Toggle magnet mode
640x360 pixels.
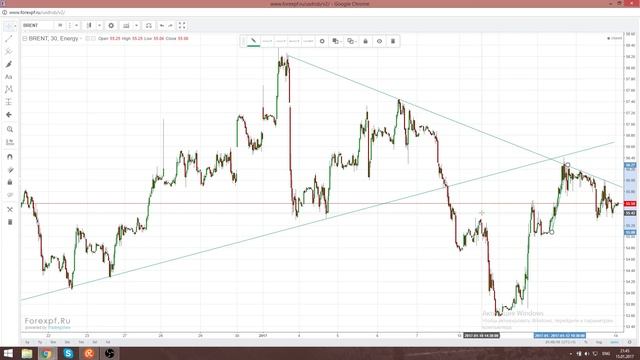click(10, 157)
